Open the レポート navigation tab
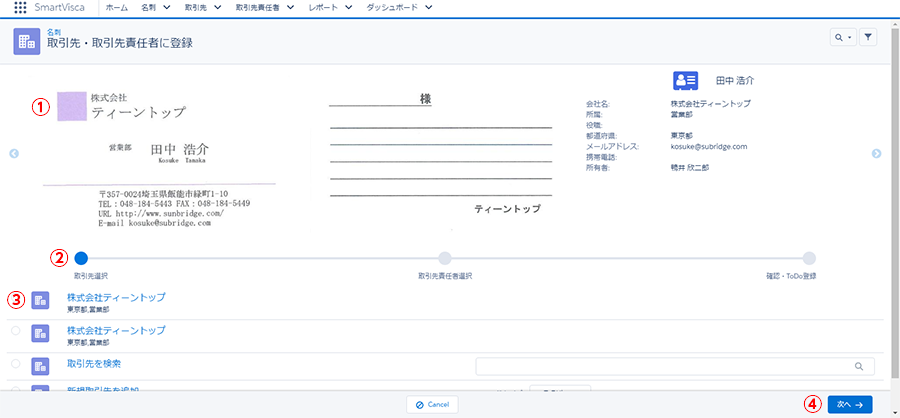Screen dimensions: 900x418 pyautogui.click(x=323, y=8)
